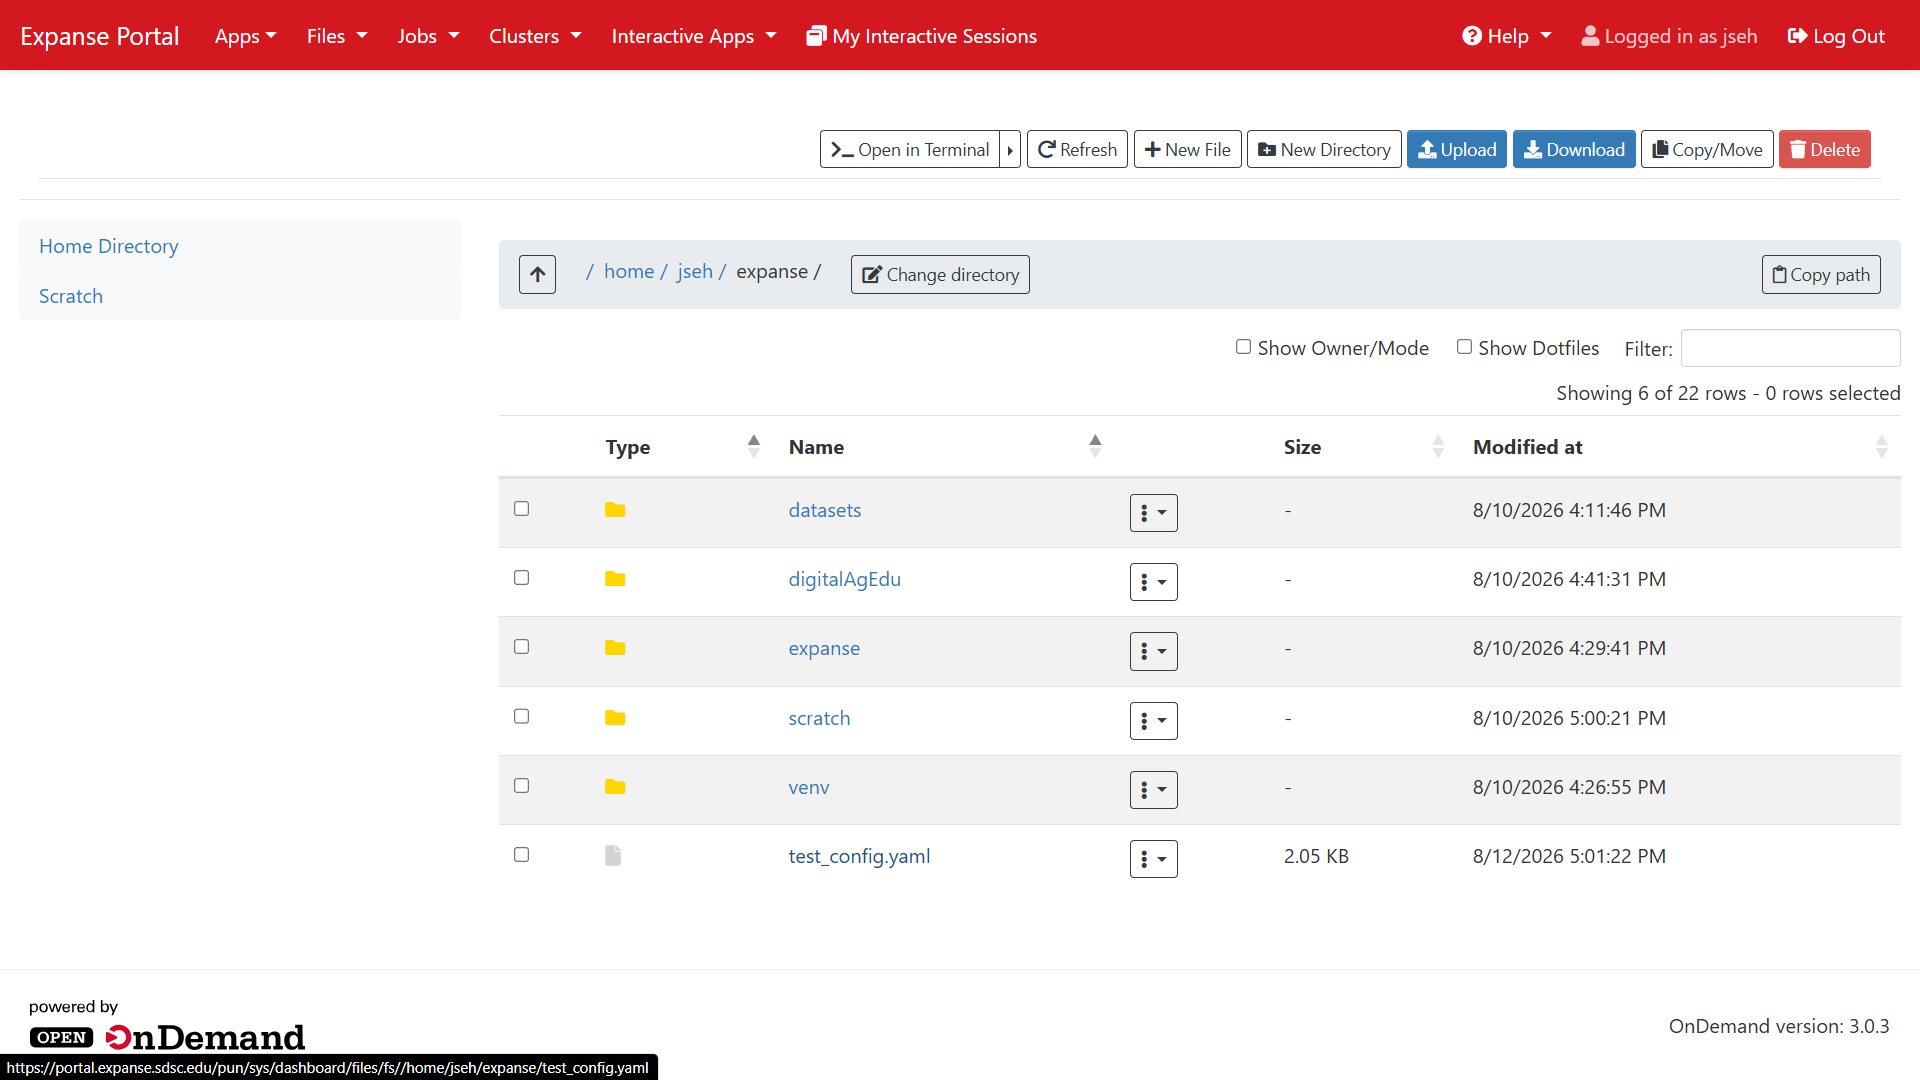Click the datasets folder icon
Image resolution: width=1920 pixels, height=1080 pixels.
point(615,510)
